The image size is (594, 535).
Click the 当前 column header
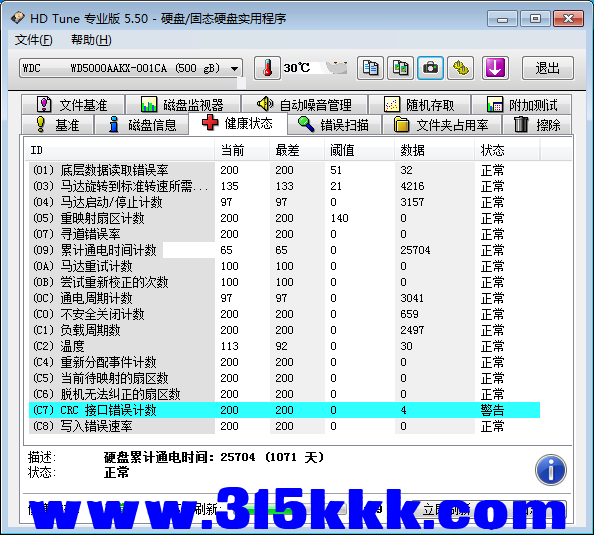[242, 150]
